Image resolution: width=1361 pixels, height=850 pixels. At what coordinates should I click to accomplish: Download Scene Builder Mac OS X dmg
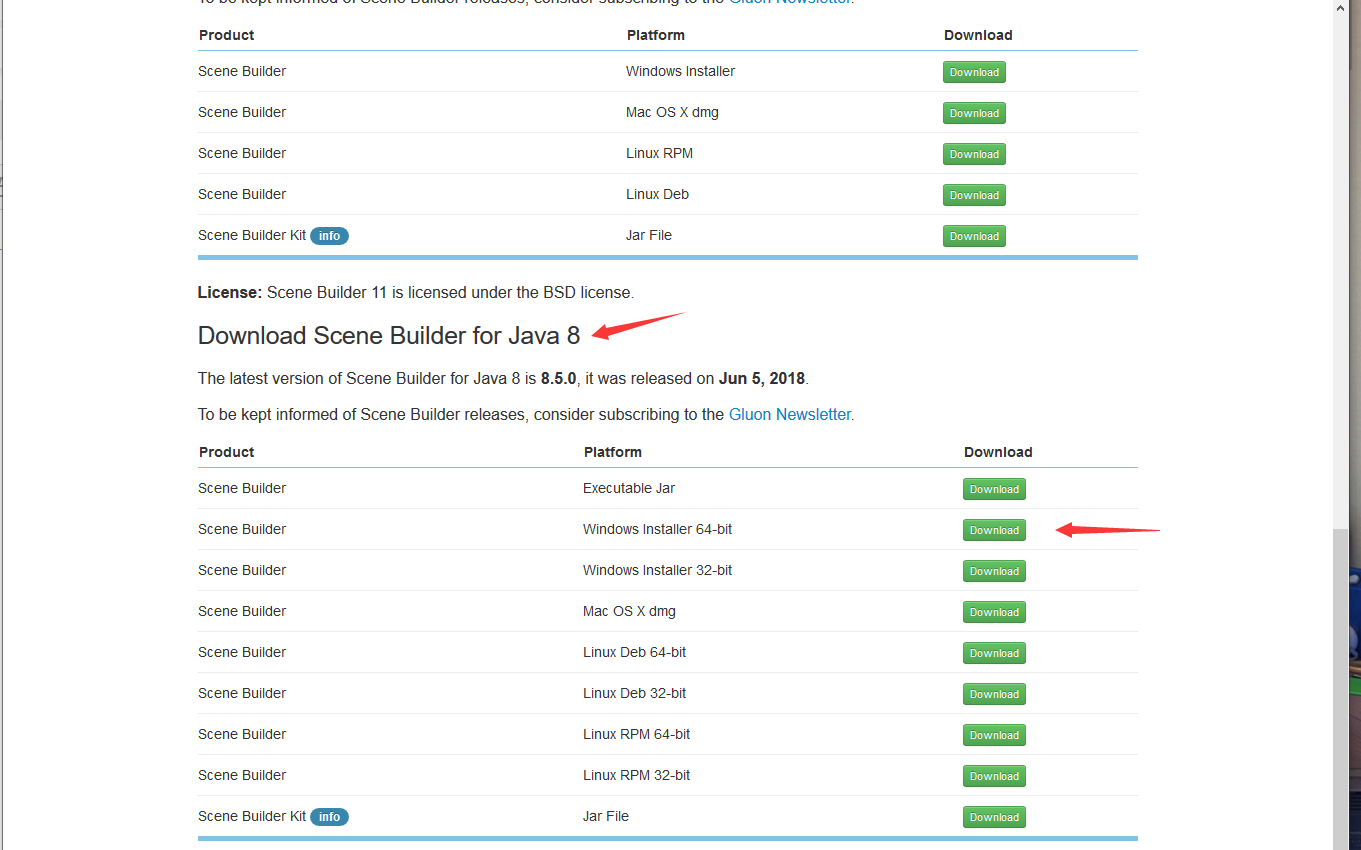pyautogui.click(x=973, y=112)
